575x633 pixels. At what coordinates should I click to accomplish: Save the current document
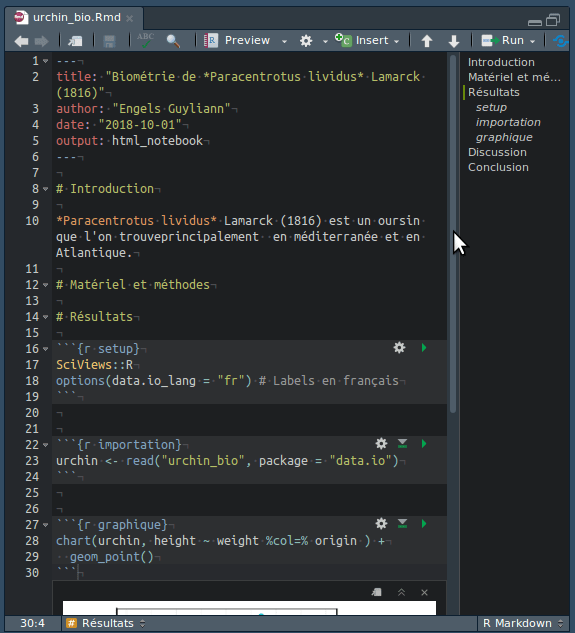click(x=109, y=41)
